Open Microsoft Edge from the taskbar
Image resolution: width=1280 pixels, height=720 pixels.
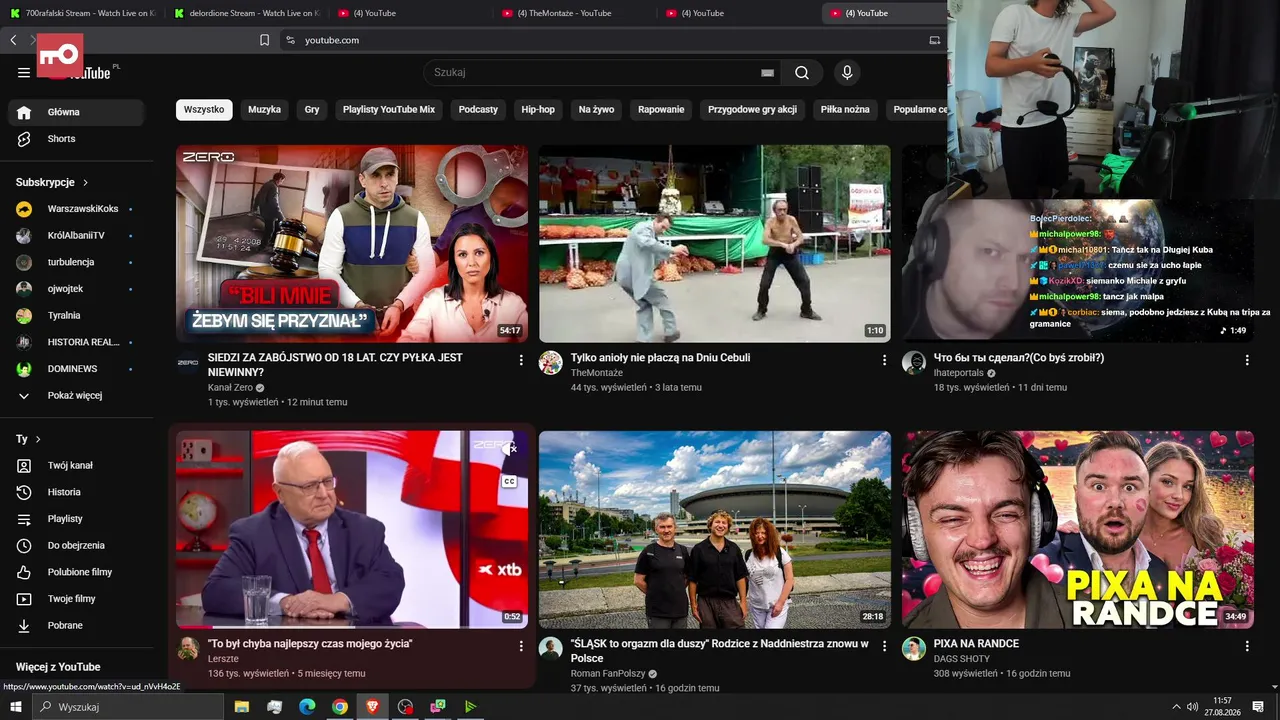307,707
